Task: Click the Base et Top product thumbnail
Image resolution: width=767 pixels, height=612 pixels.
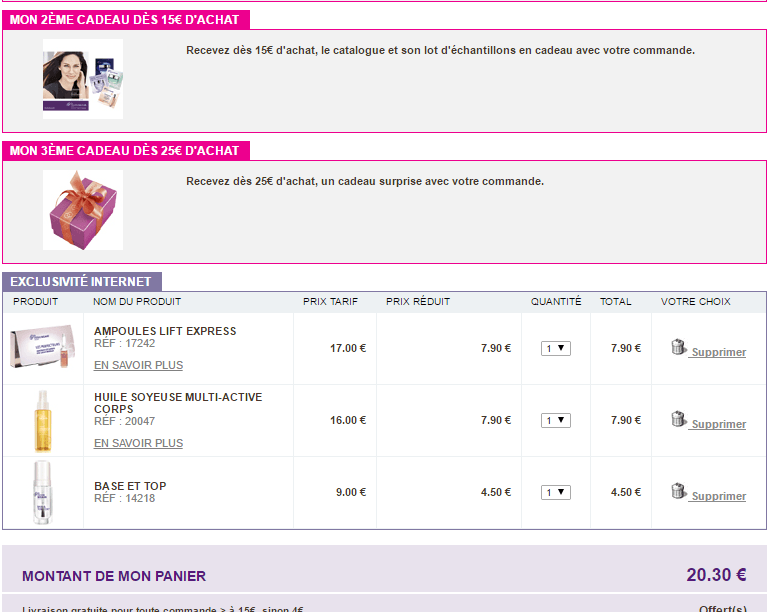Action: coord(42,488)
